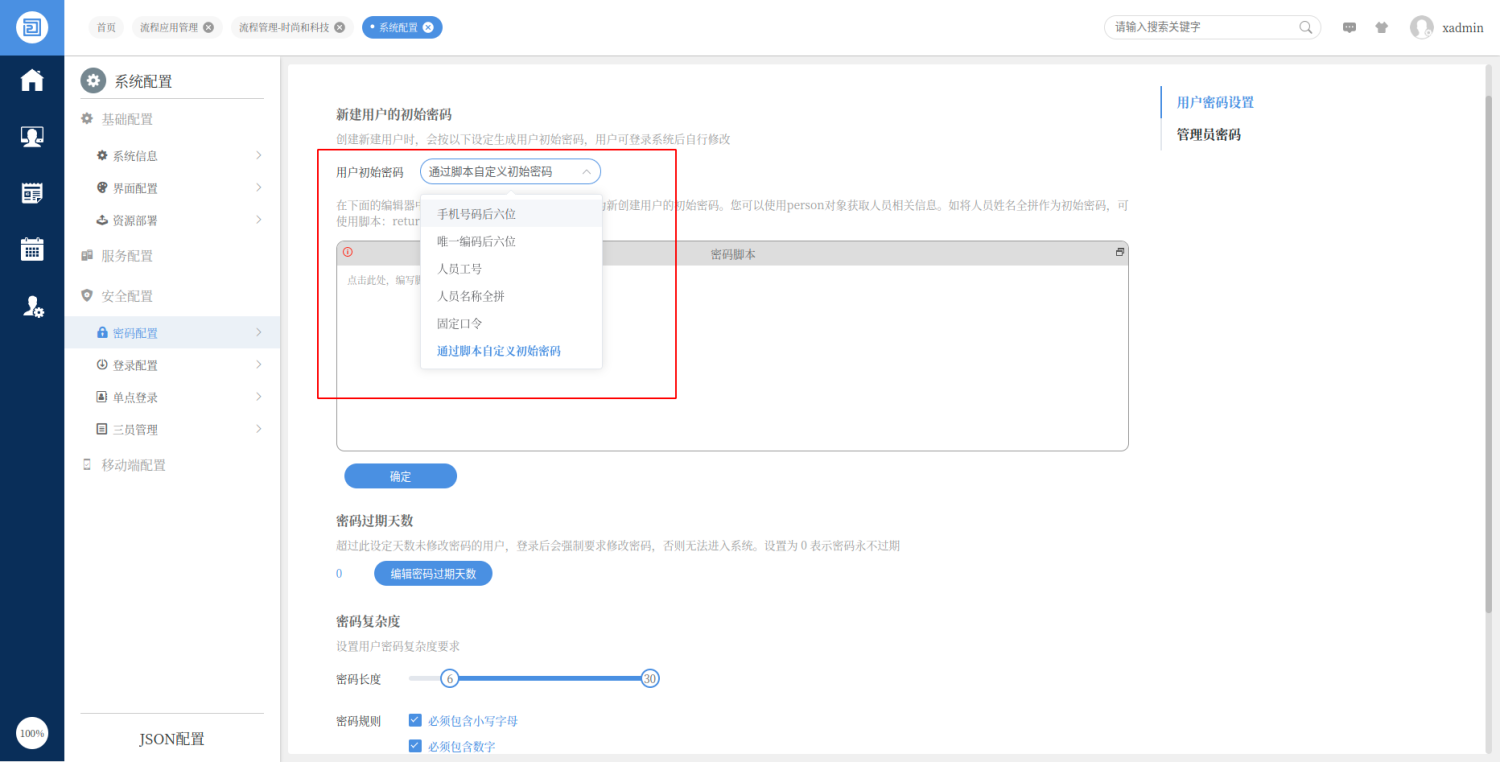Toggle 必须包含数字 checkbox

tap(415, 746)
